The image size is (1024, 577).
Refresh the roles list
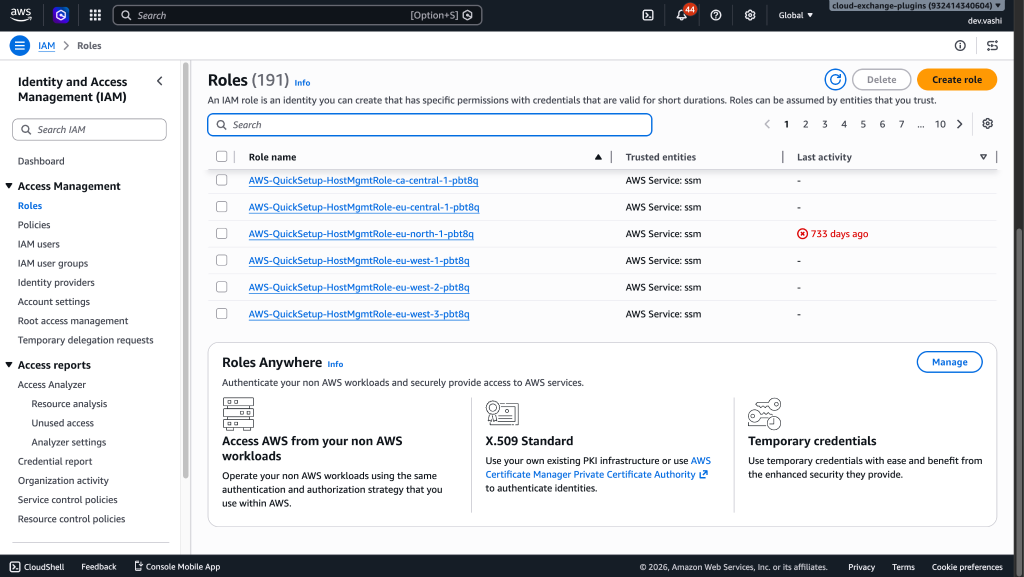[835, 80]
